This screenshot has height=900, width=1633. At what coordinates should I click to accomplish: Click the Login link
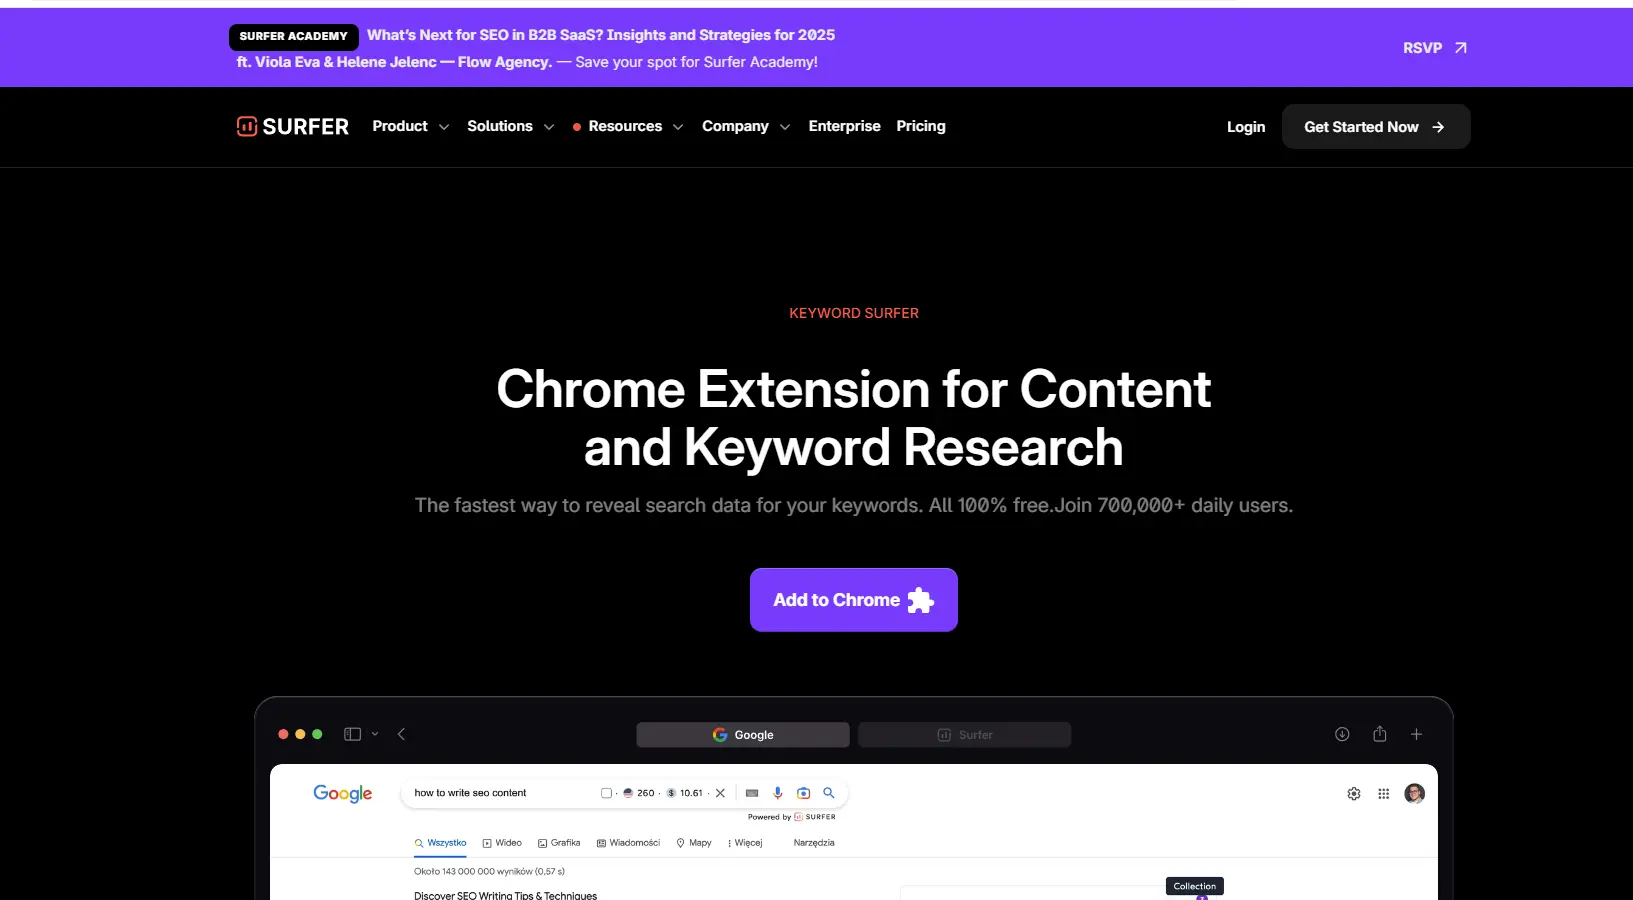(1246, 127)
